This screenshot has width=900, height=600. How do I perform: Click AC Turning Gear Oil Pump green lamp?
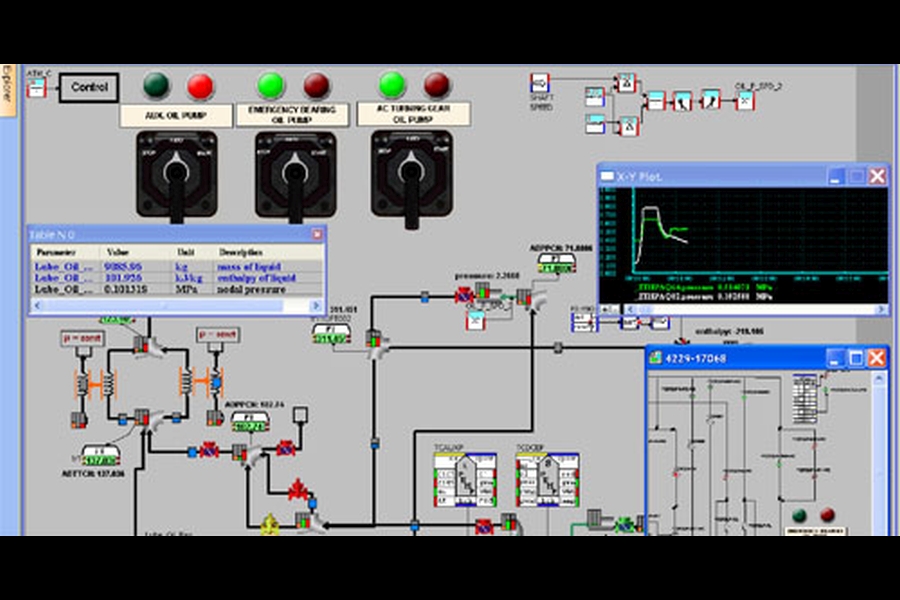coord(392,84)
